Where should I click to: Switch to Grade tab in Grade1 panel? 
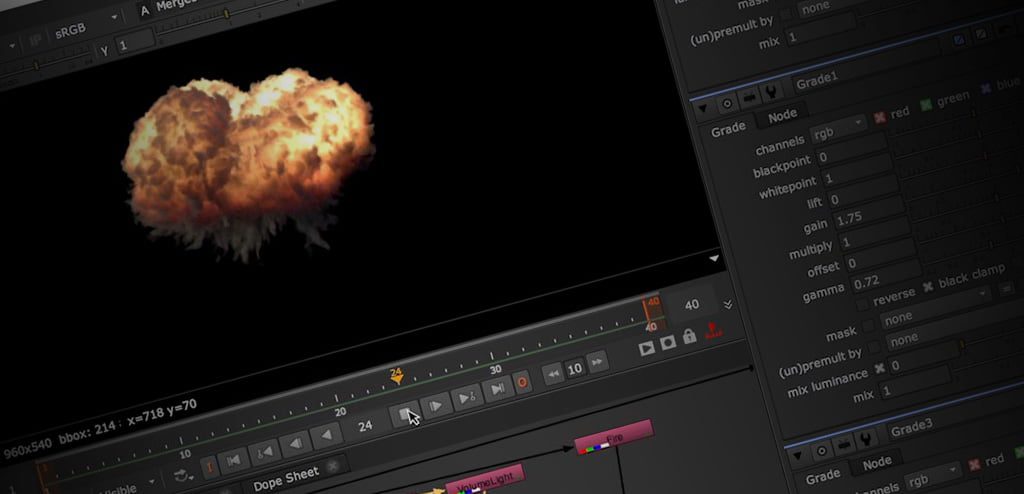728,129
